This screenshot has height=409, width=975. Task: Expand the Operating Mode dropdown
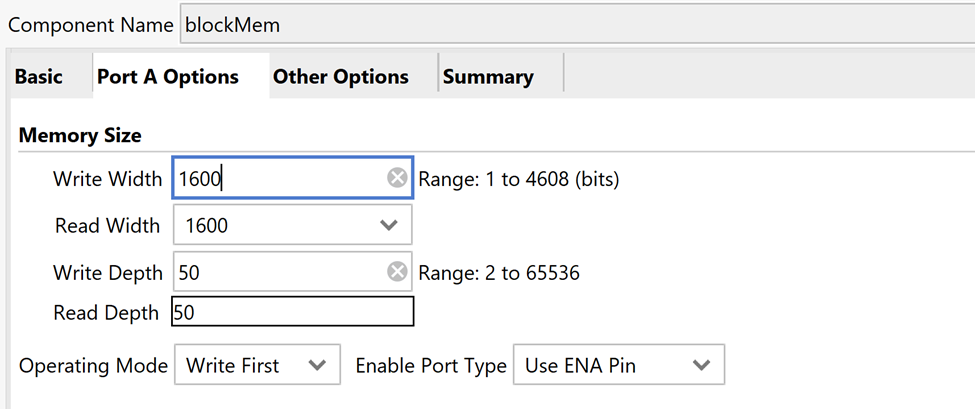257,366
